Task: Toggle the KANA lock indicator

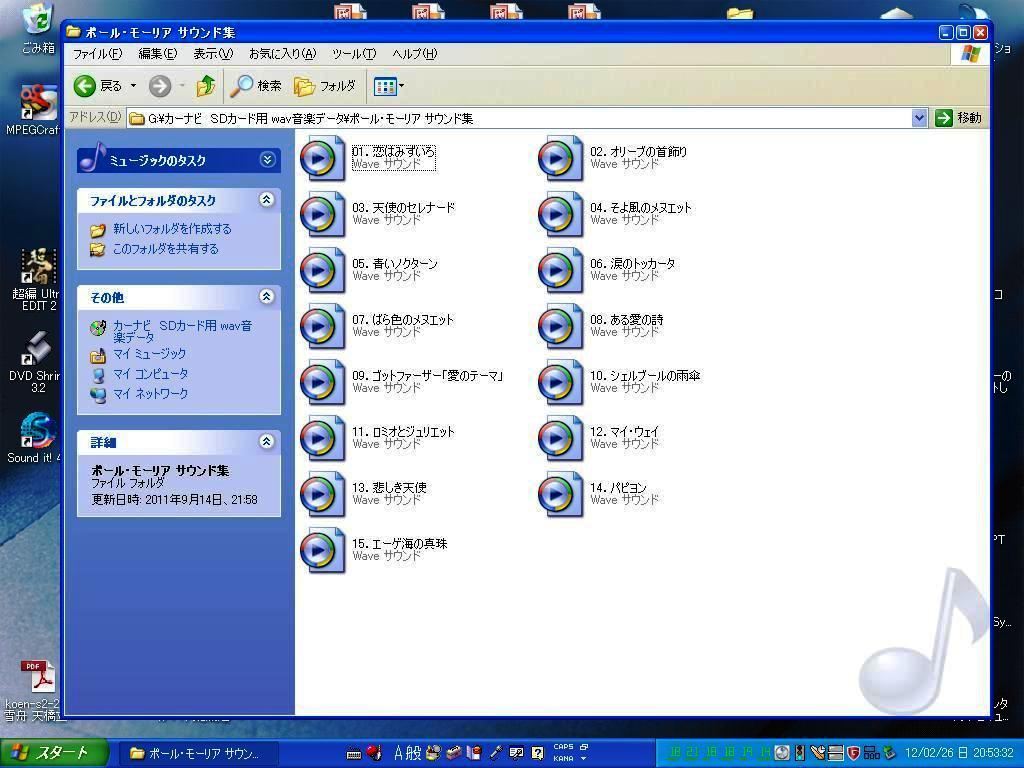Action: 564,758
